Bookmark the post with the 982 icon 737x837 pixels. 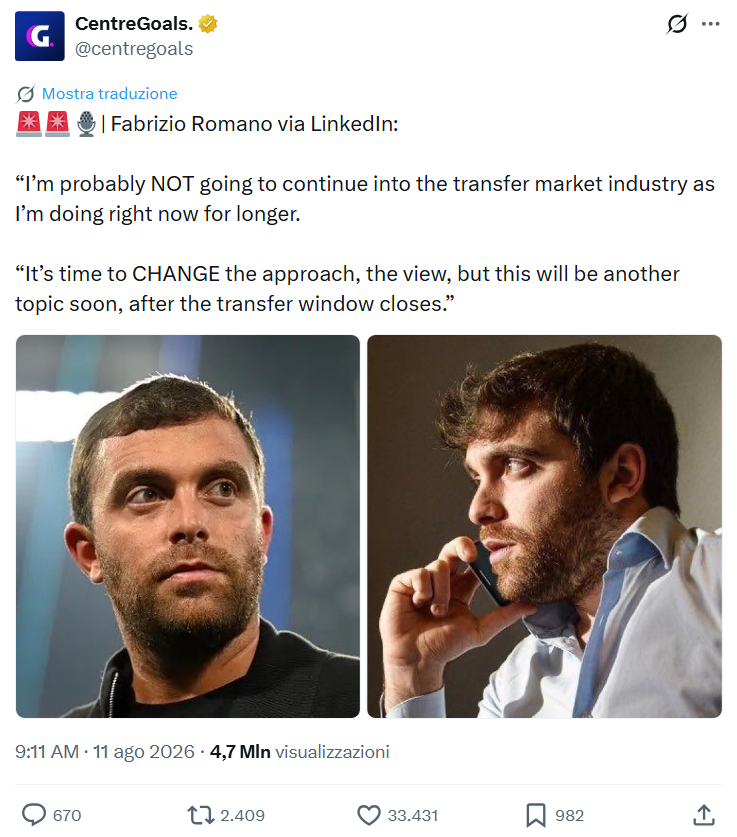pyautogui.click(x=535, y=815)
